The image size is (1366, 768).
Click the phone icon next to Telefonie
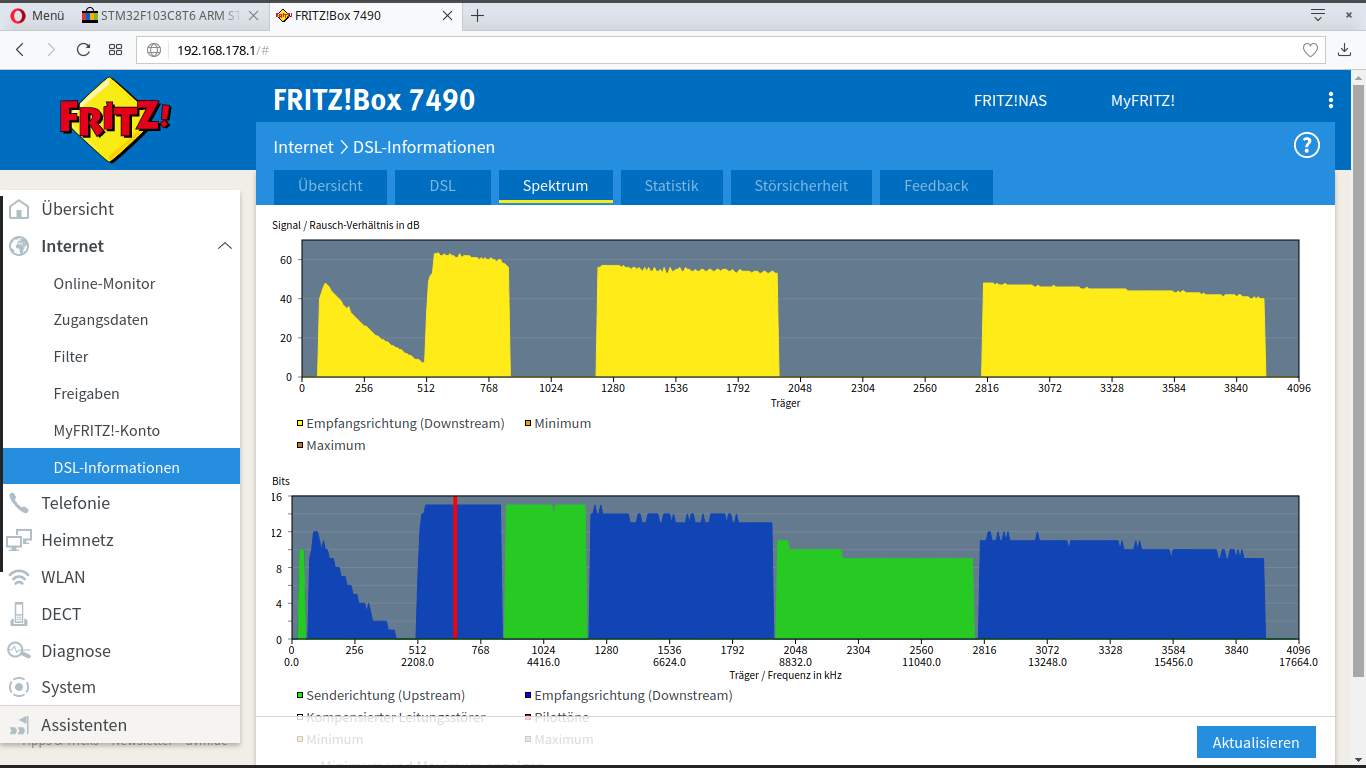click(x=19, y=503)
